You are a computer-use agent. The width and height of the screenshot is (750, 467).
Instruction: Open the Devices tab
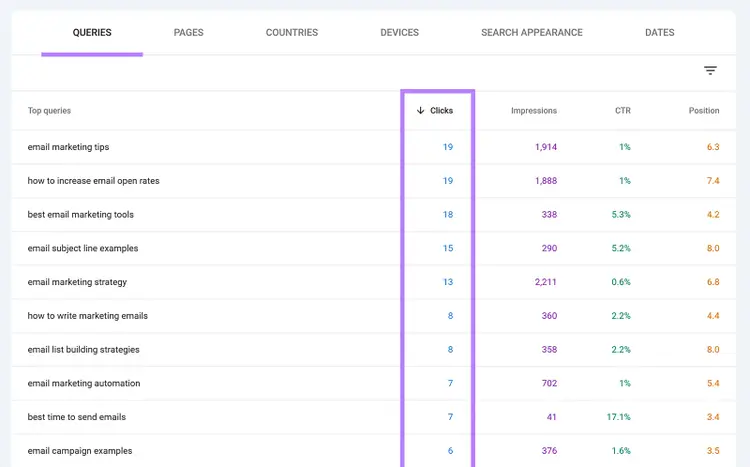pyautogui.click(x=399, y=33)
